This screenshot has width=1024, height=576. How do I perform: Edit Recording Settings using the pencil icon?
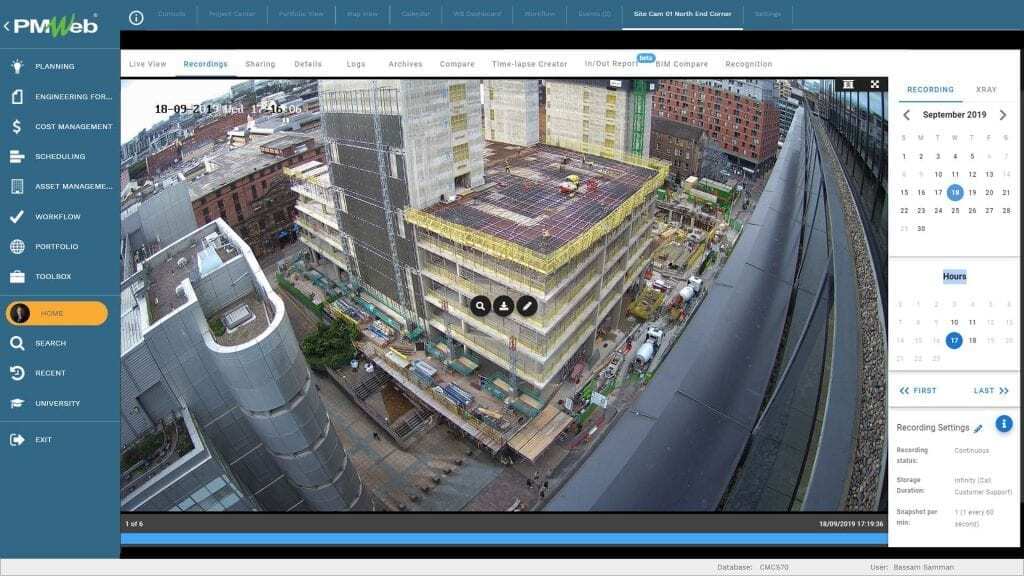click(980, 425)
